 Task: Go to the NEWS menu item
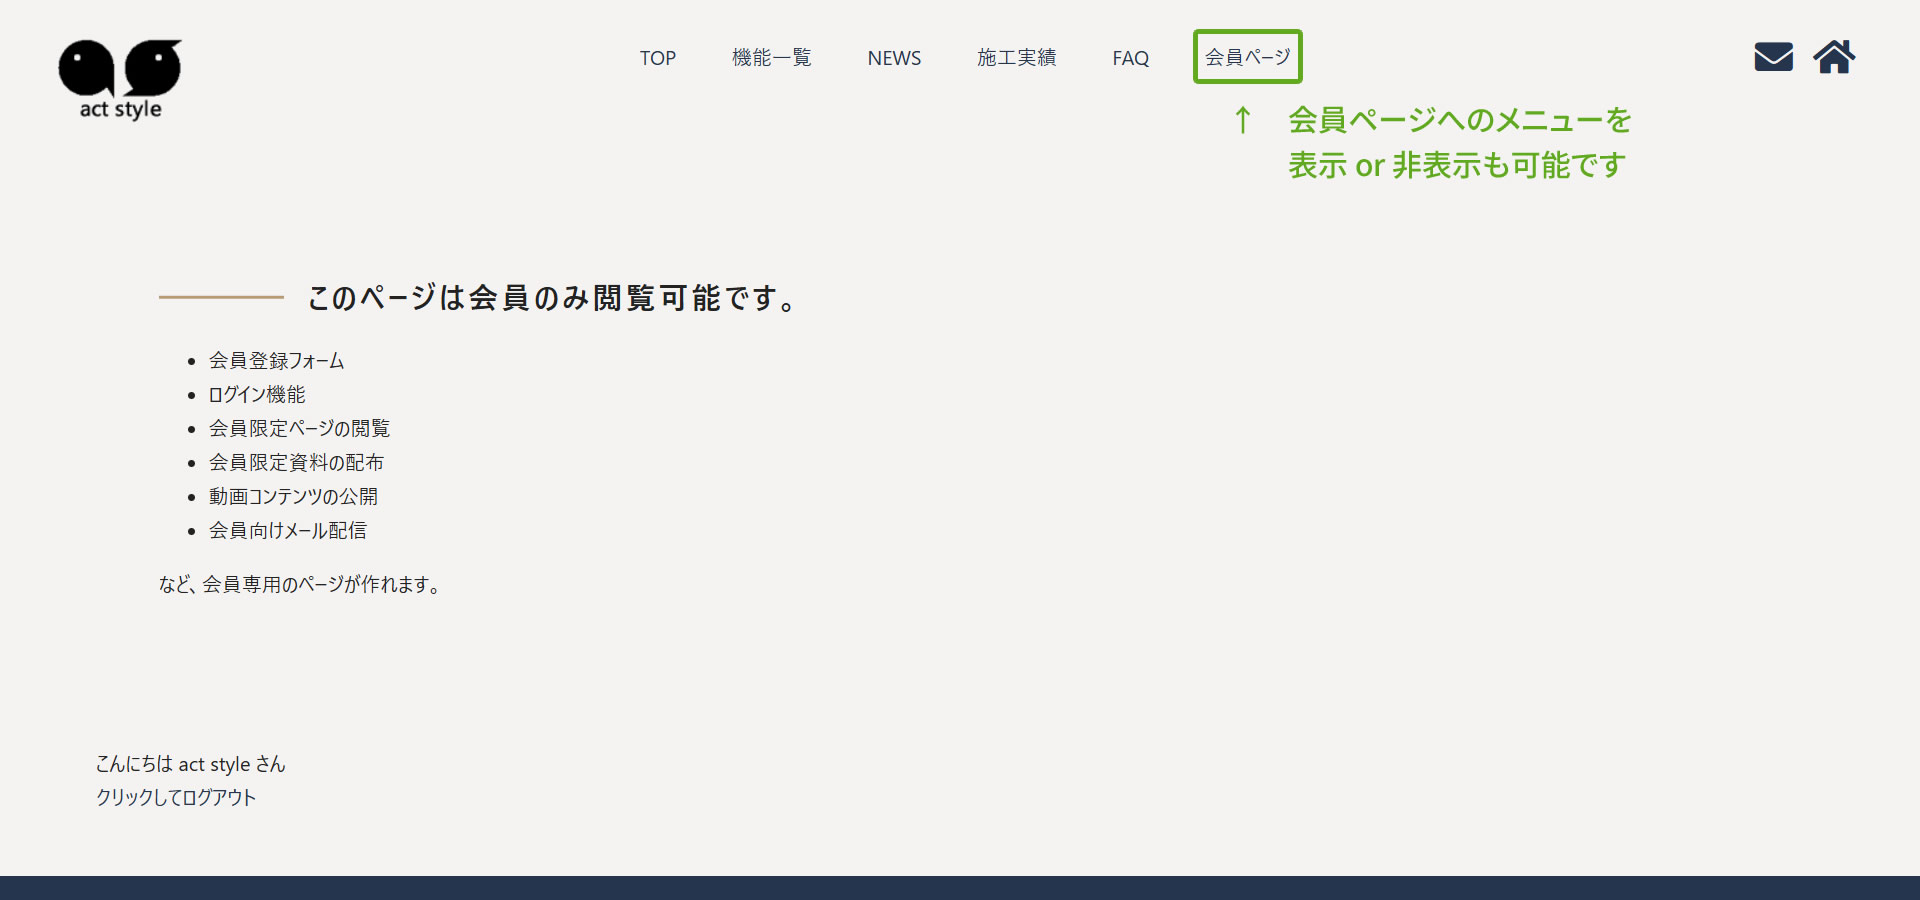point(894,58)
